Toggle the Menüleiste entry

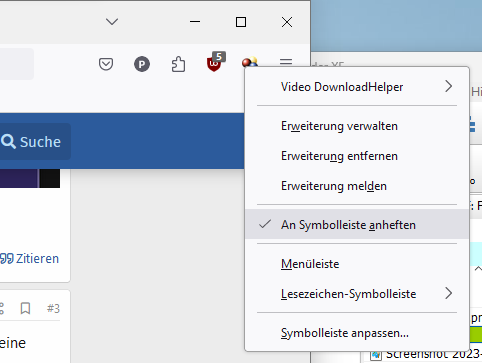click(x=357, y=264)
